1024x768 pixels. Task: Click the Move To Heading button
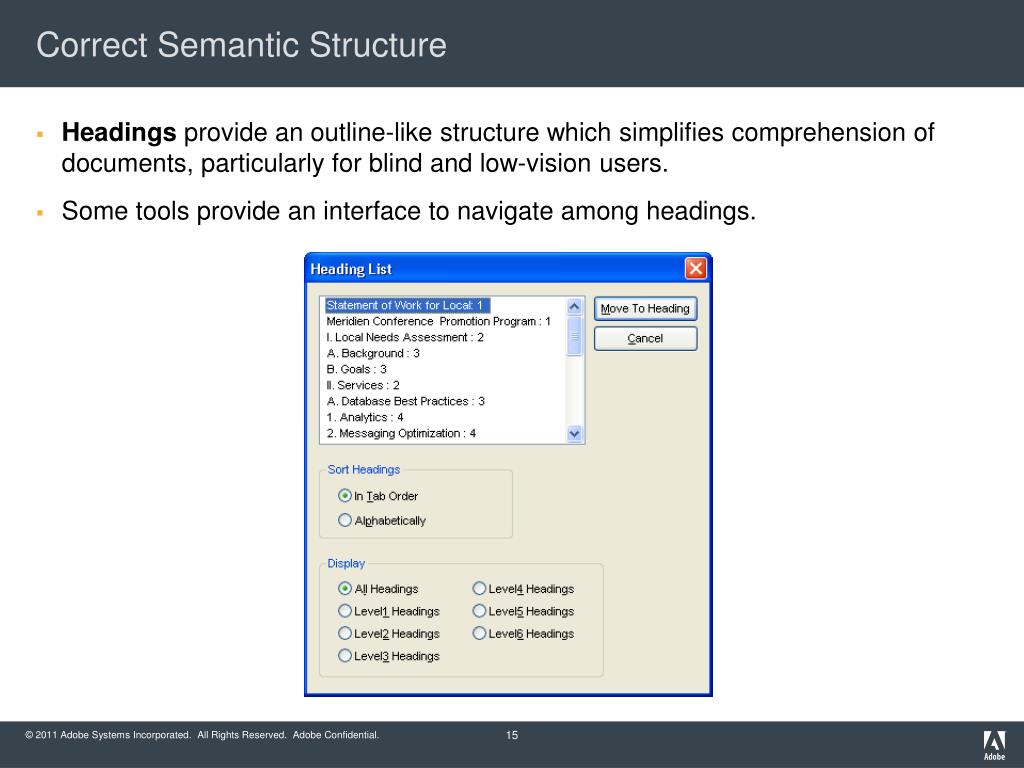(645, 309)
